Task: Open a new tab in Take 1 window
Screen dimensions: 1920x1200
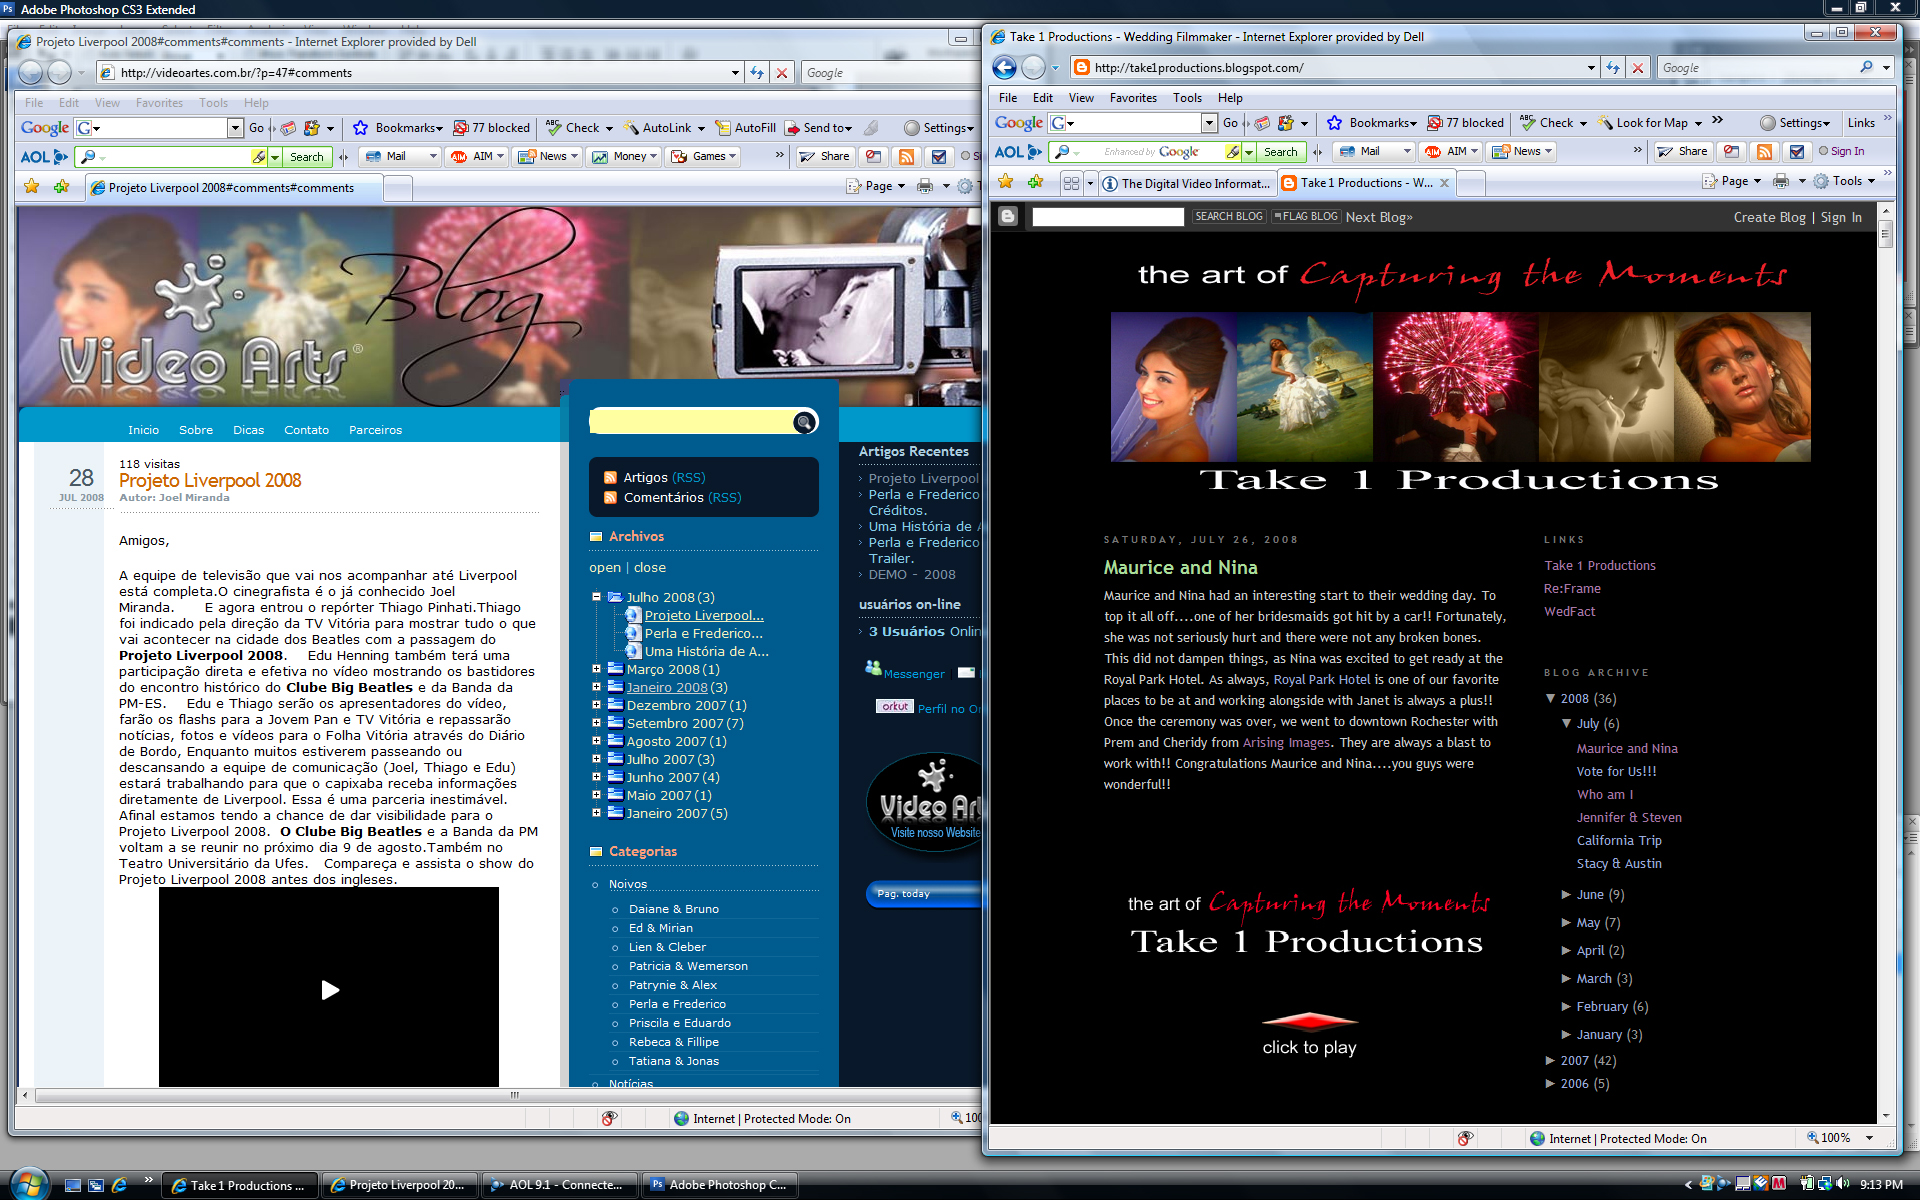Action: pos(1471,183)
